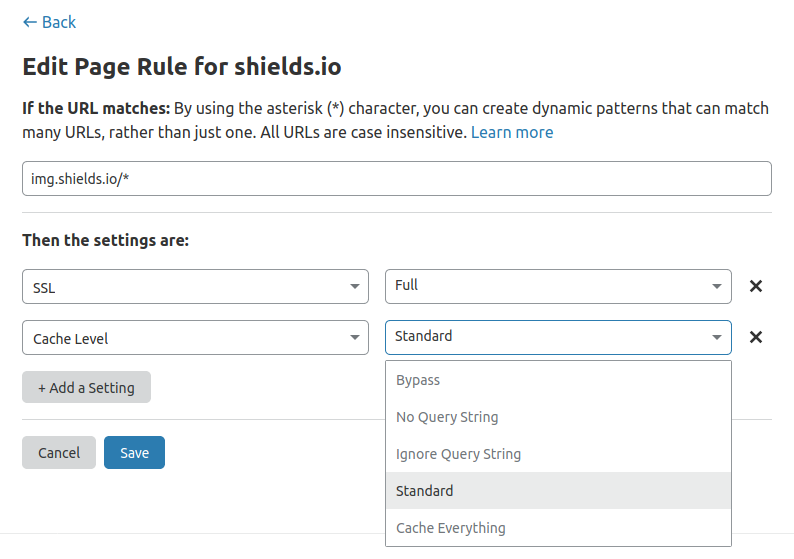Select Standard in the dropdown list
Screen dimensions: 794x559
(x=424, y=491)
